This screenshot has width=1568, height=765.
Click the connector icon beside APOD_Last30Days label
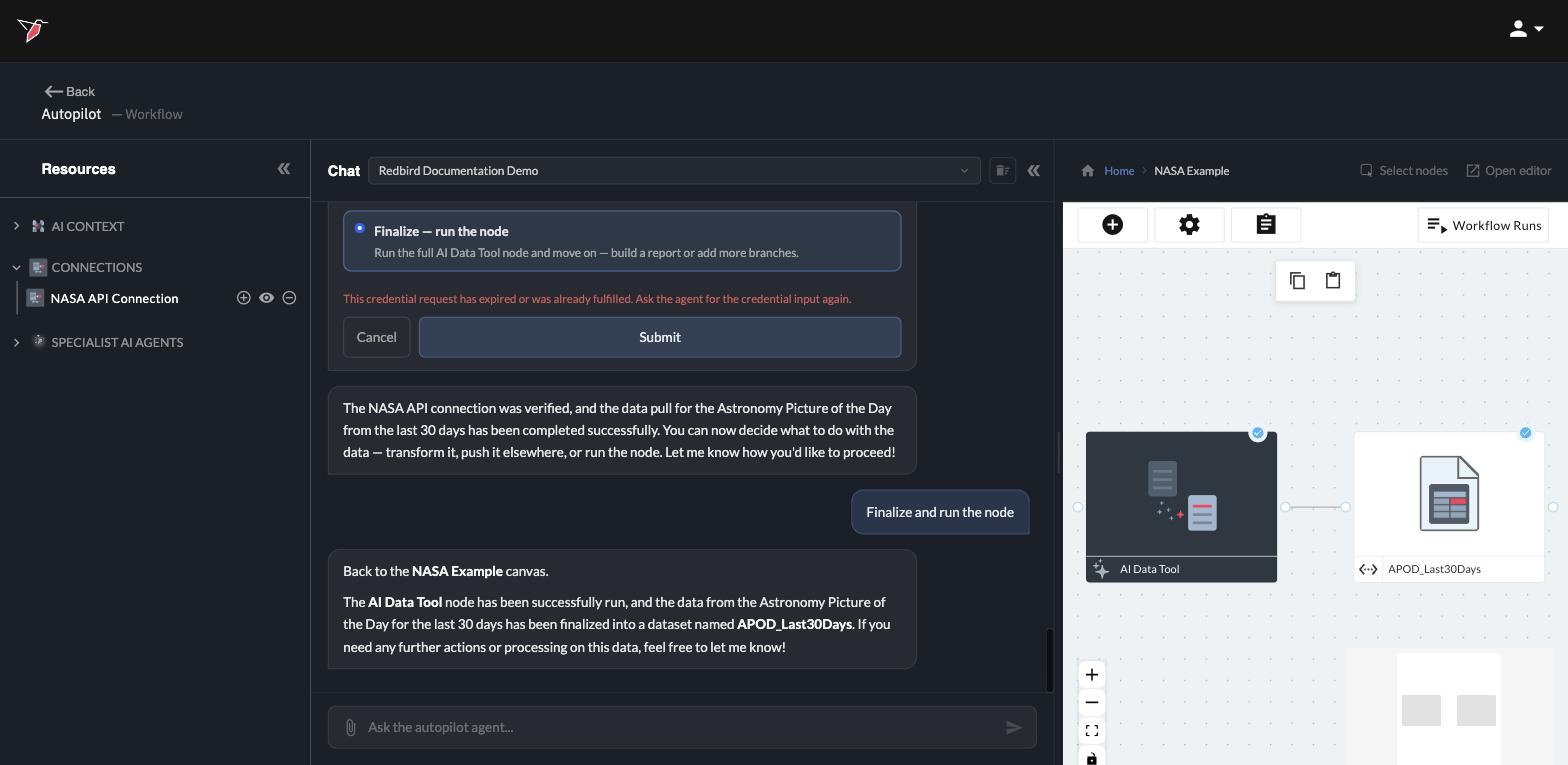pos(1368,569)
